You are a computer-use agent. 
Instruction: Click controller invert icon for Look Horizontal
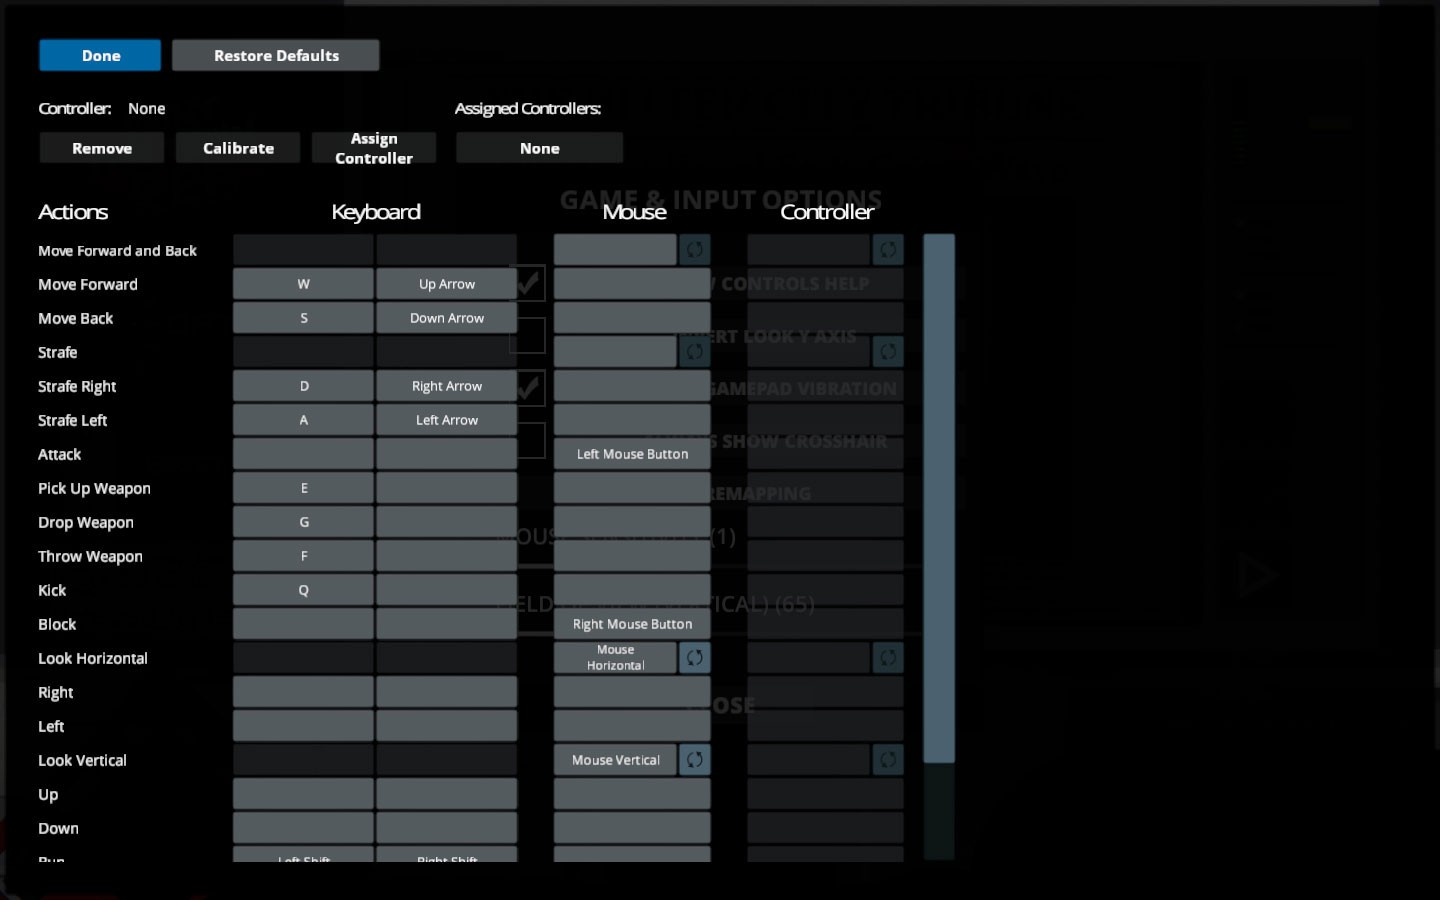pos(887,658)
